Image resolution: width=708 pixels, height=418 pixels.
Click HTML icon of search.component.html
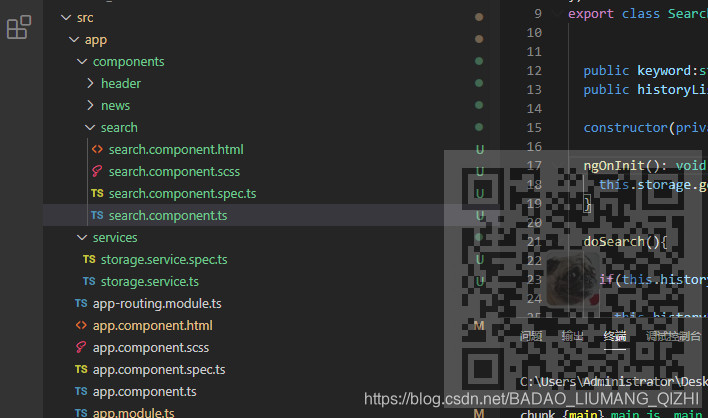pyautogui.click(x=97, y=149)
